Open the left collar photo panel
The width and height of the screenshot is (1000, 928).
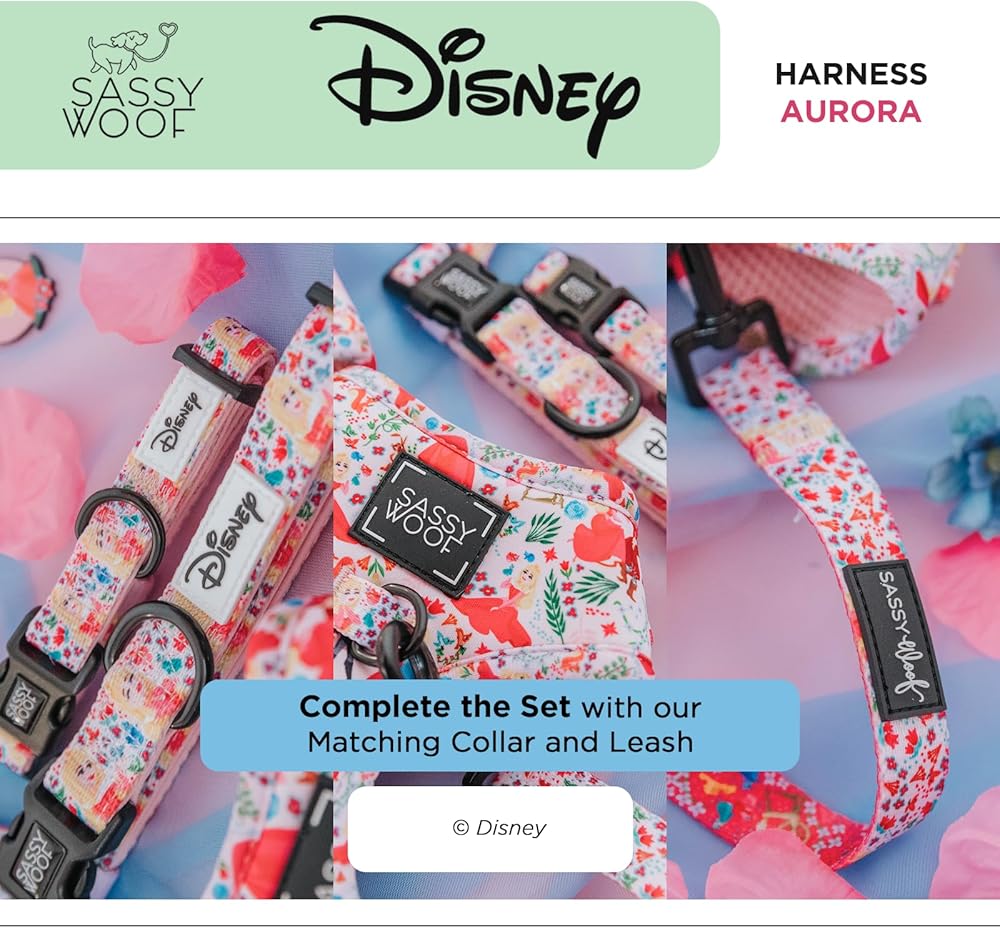[x=166, y=571]
